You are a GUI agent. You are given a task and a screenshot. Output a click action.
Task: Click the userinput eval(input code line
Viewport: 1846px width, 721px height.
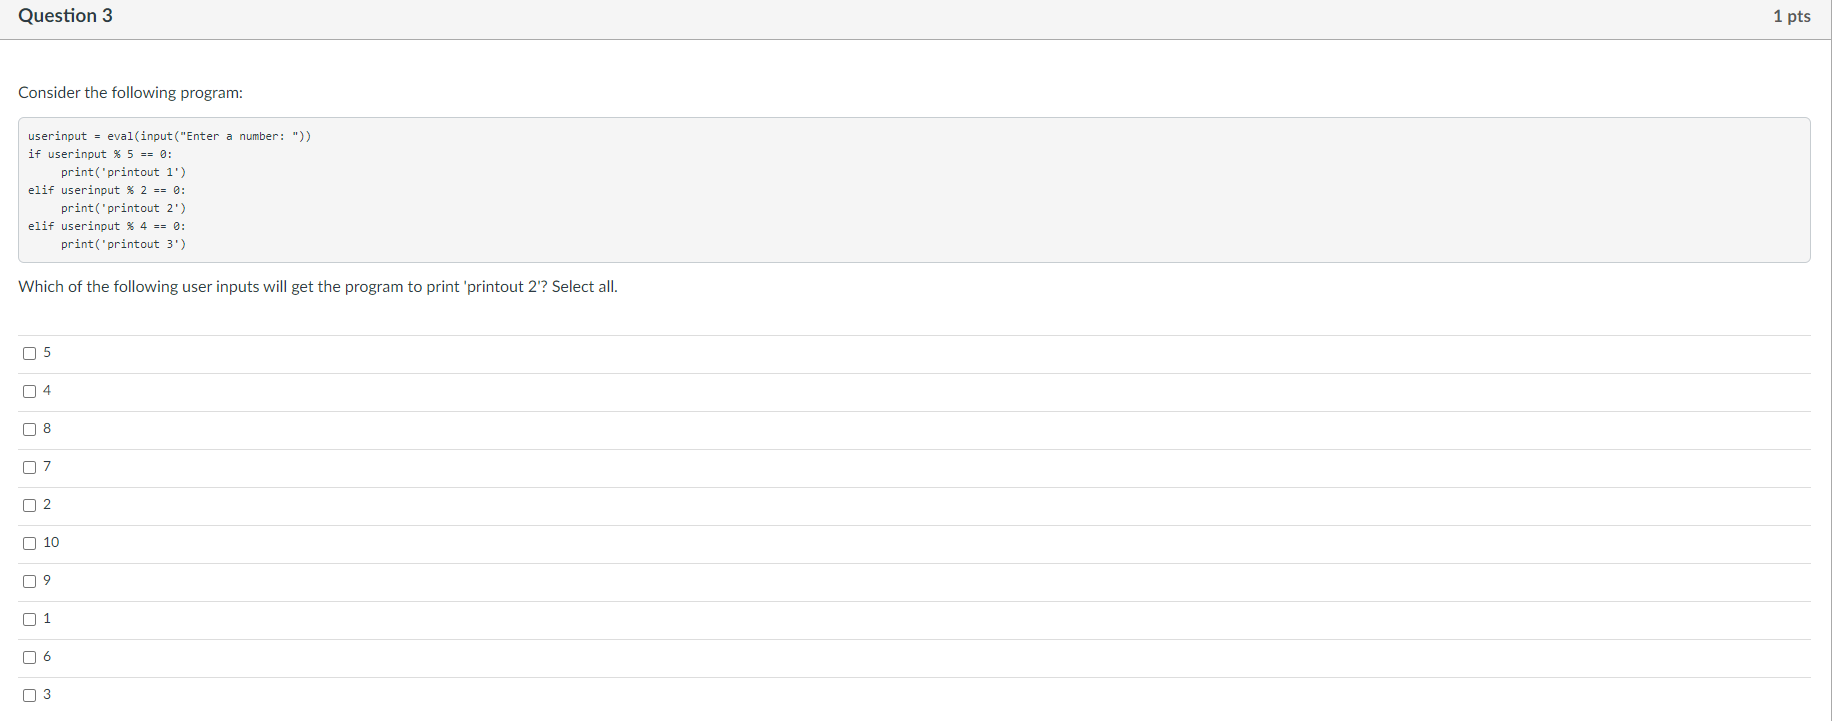pos(169,136)
